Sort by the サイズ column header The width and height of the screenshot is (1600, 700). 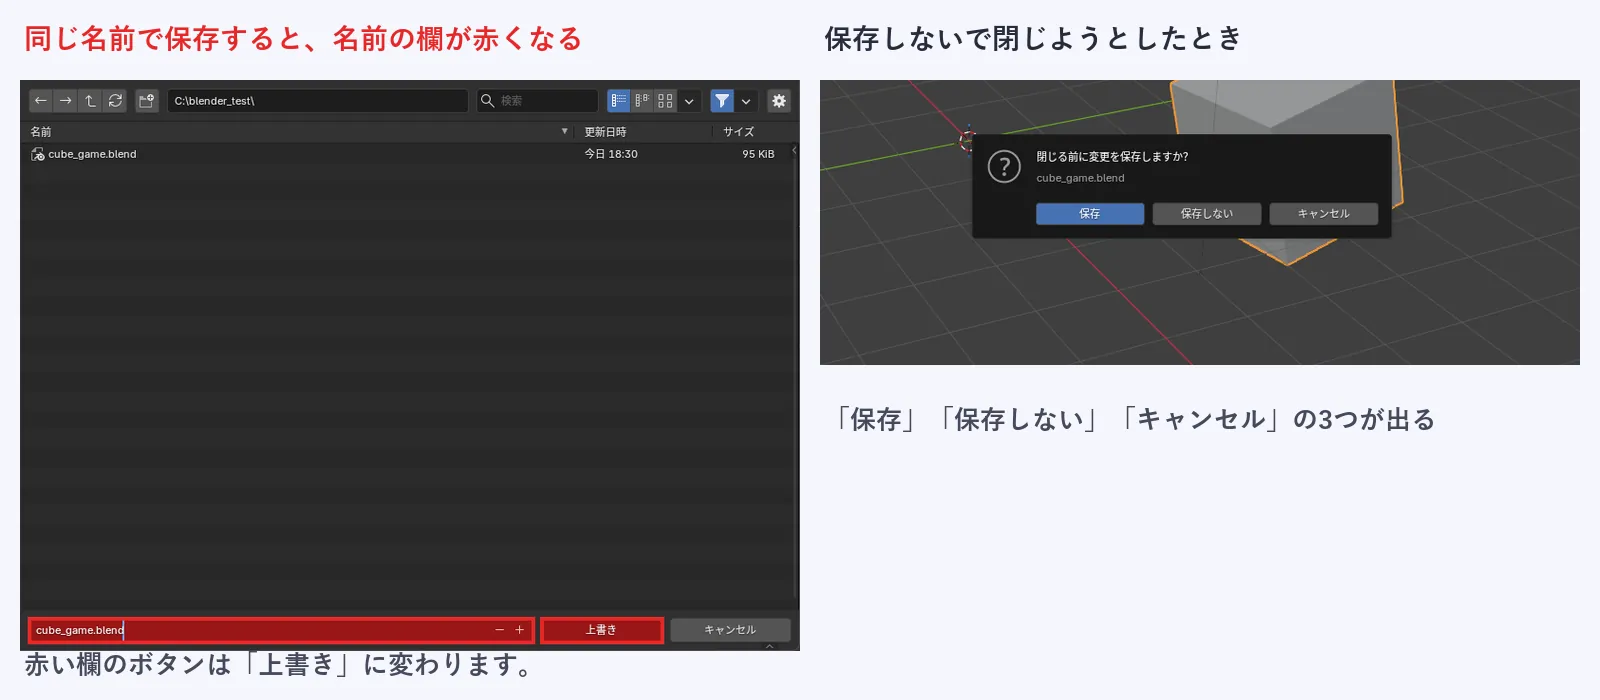[x=738, y=132]
